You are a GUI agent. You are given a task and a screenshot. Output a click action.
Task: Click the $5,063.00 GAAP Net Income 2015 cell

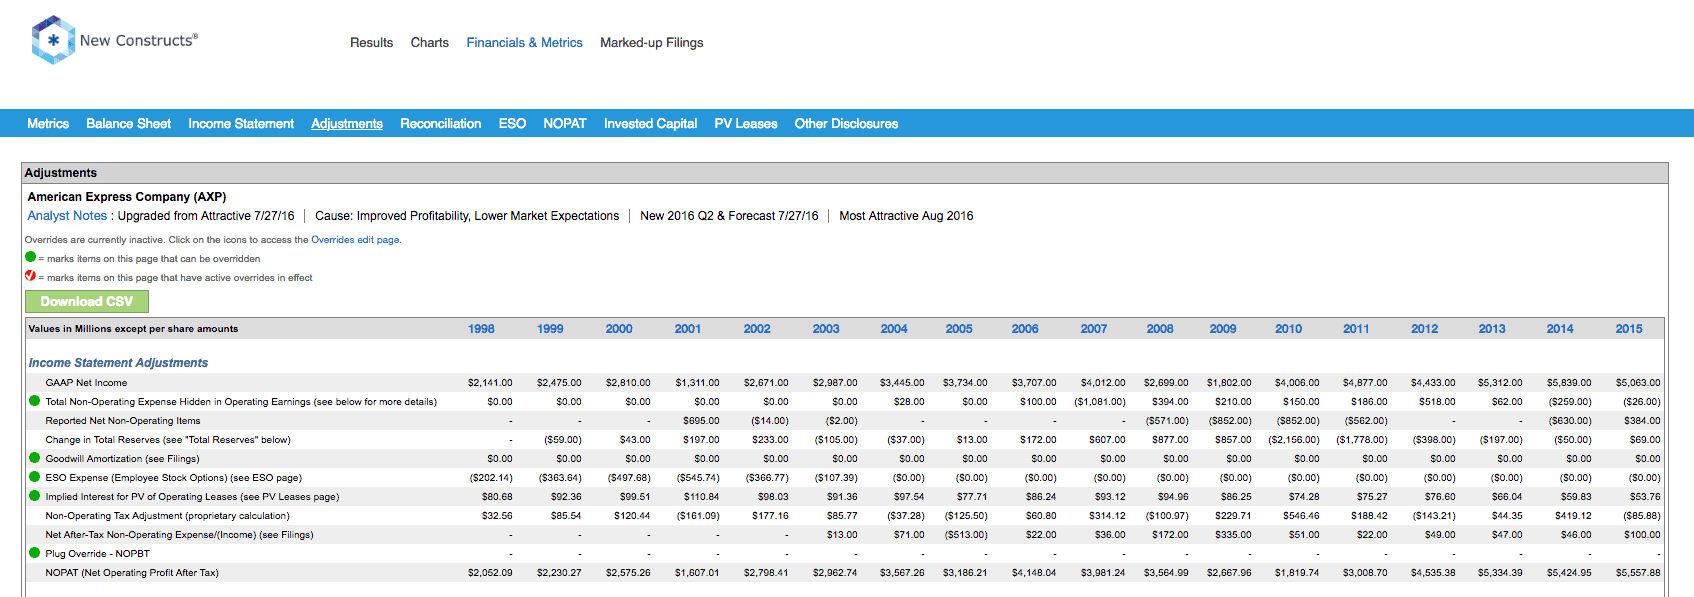[x=1638, y=383]
